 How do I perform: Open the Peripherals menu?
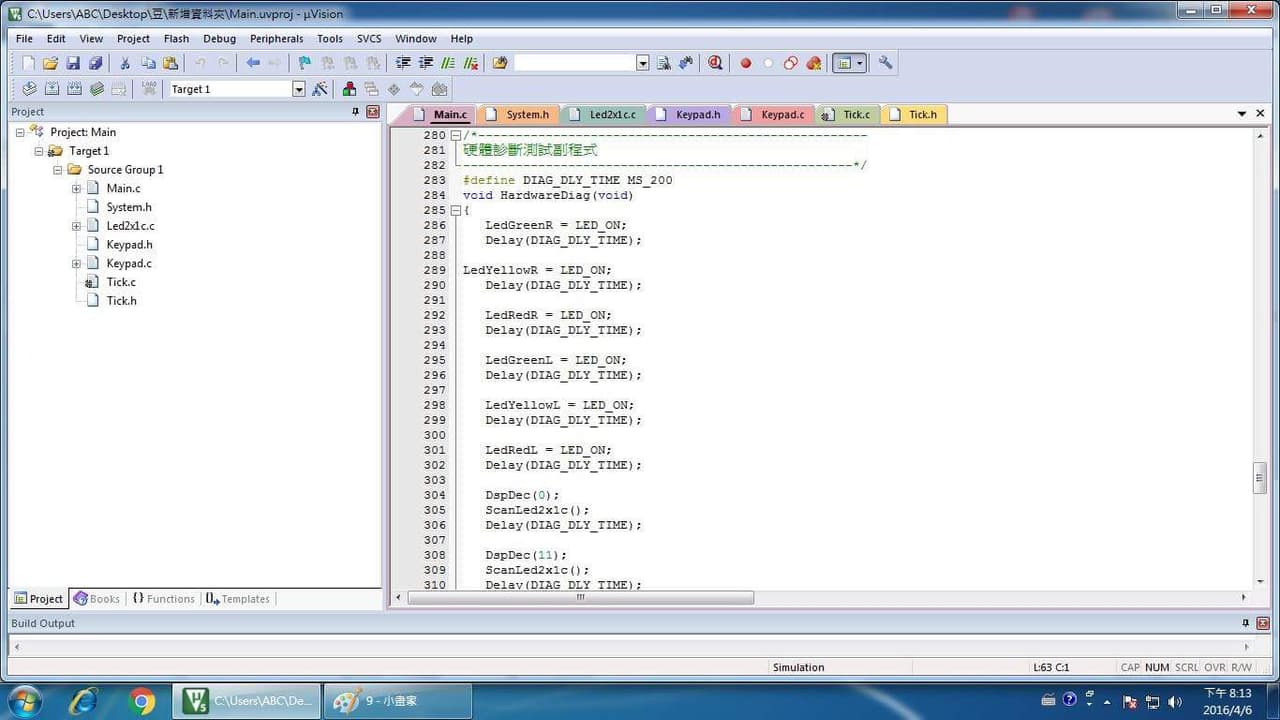(277, 39)
